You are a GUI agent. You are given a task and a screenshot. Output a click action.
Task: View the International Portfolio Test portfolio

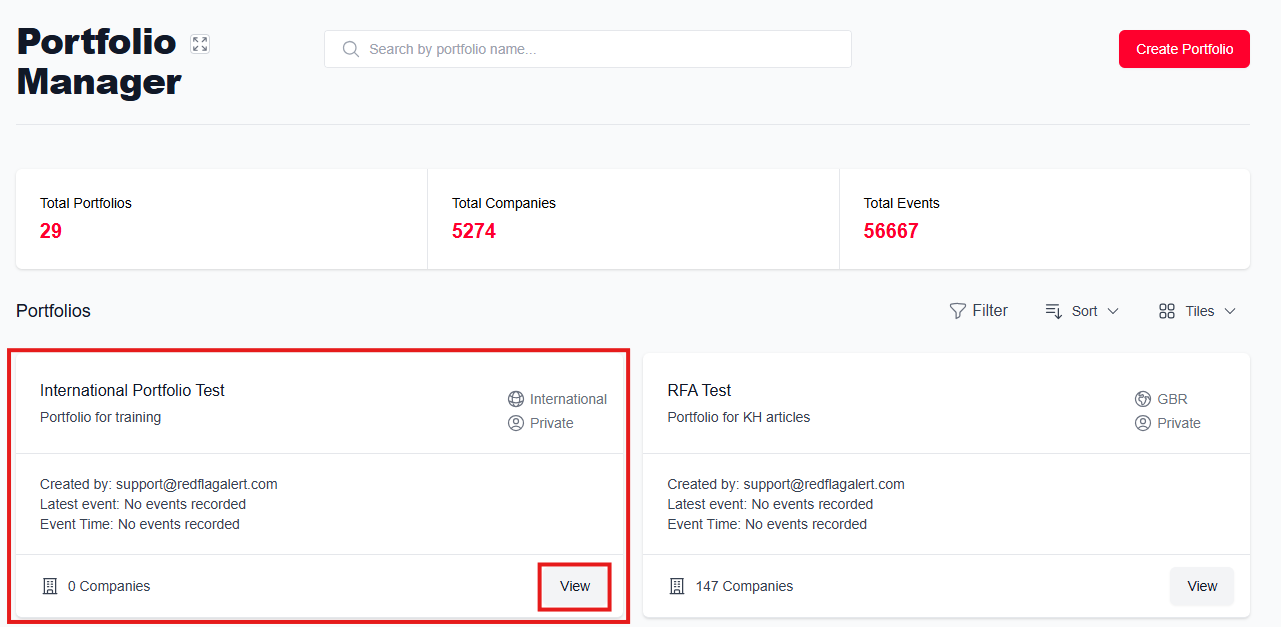click(x=575, y=586)
